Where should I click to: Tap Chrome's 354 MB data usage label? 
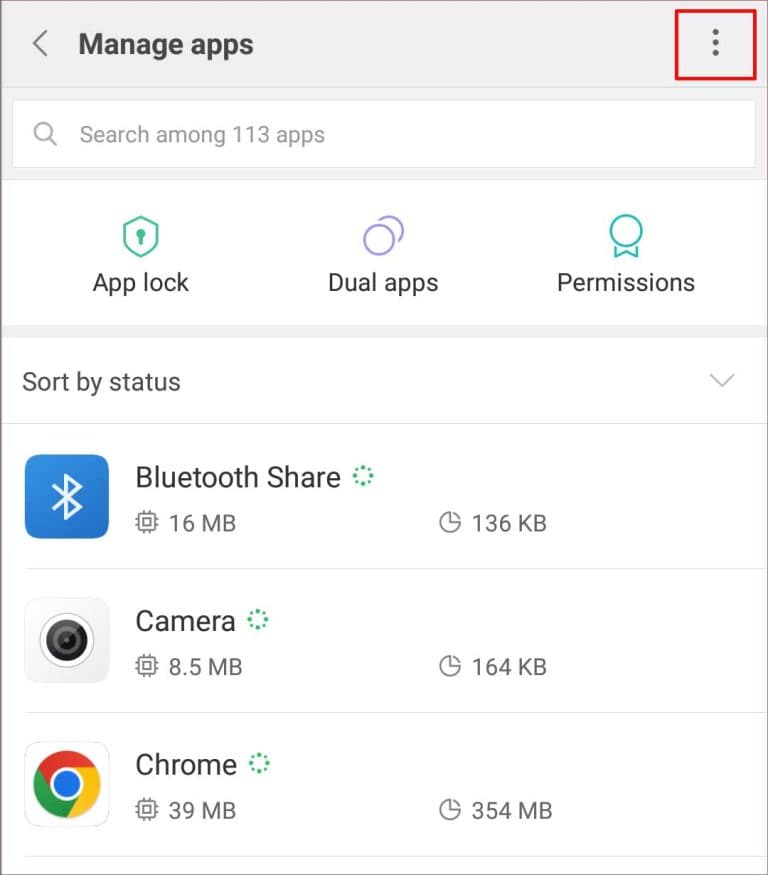click(508, 810)
